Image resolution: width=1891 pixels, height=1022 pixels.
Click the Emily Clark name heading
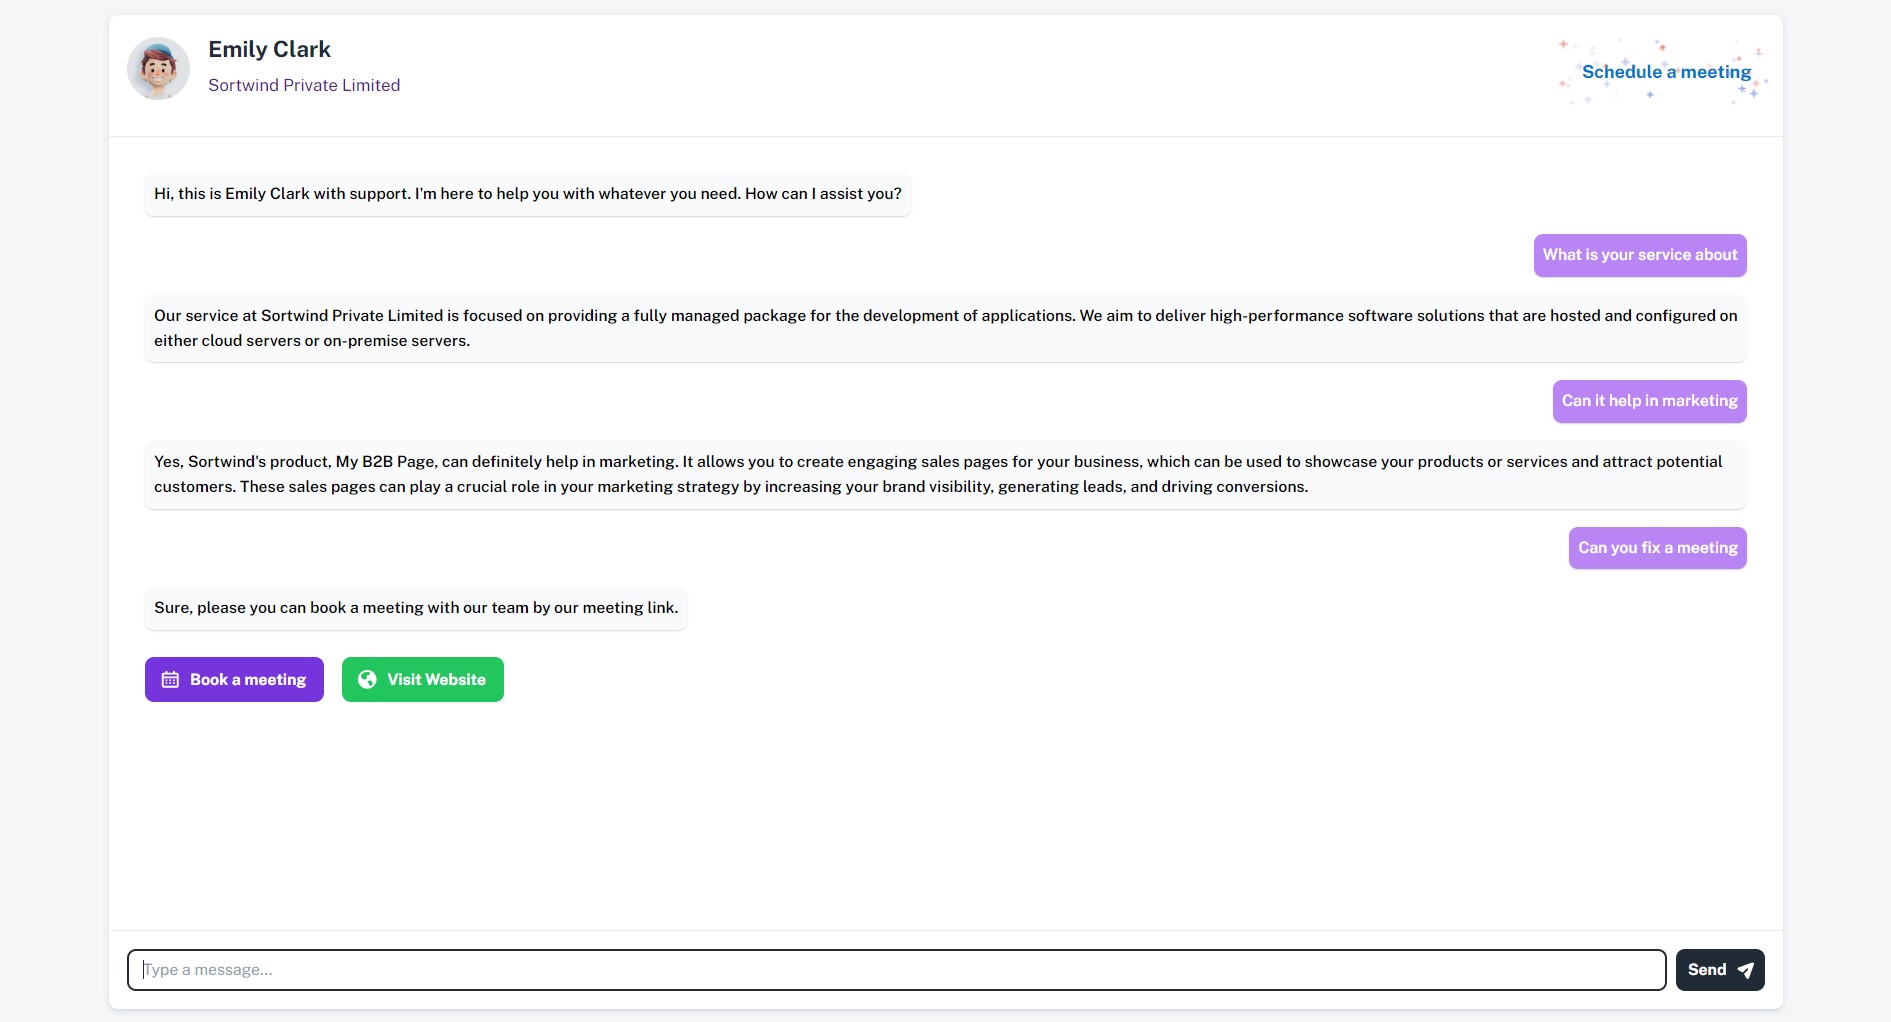[269, 49]
